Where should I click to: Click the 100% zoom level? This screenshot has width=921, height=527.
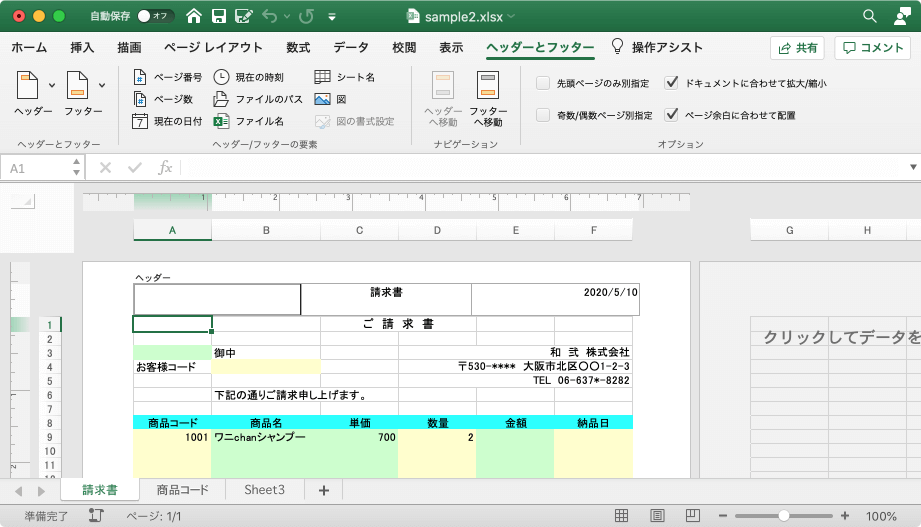pos(881,516)
